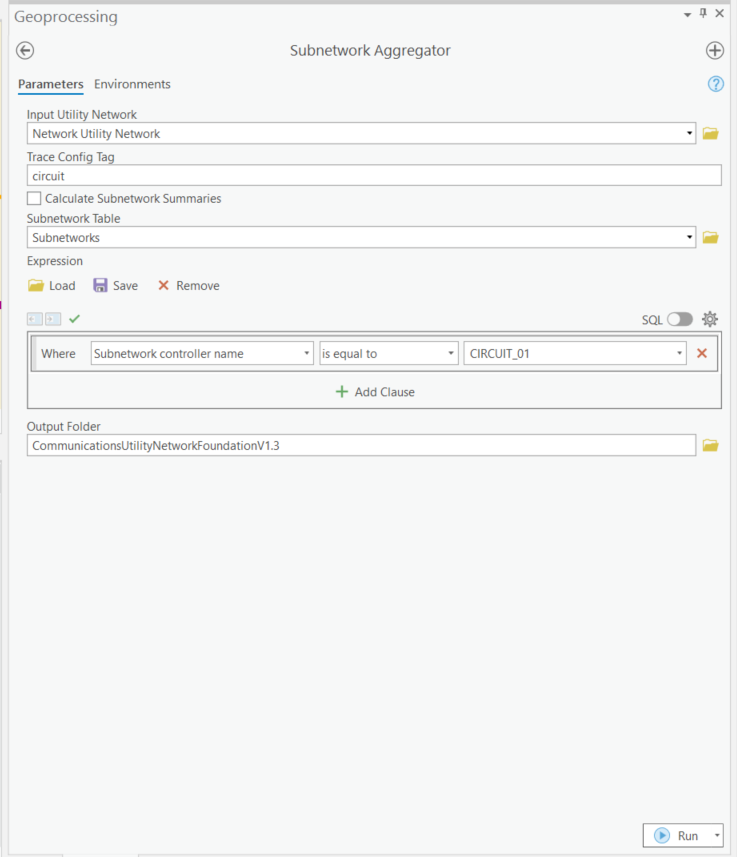This screenshot has height=857, width=737.
Task: Browse for Subnetwork Table folder icon
Action: tap(710, 238)
